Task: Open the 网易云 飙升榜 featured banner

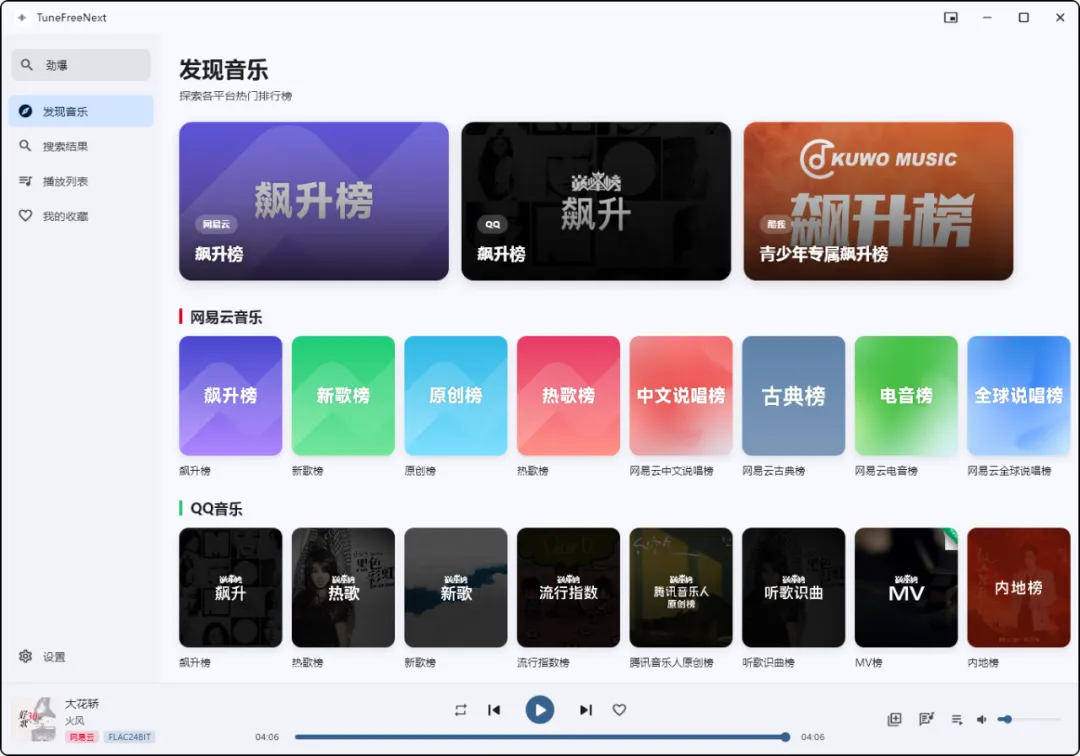Action: click(x=313, y=201)
